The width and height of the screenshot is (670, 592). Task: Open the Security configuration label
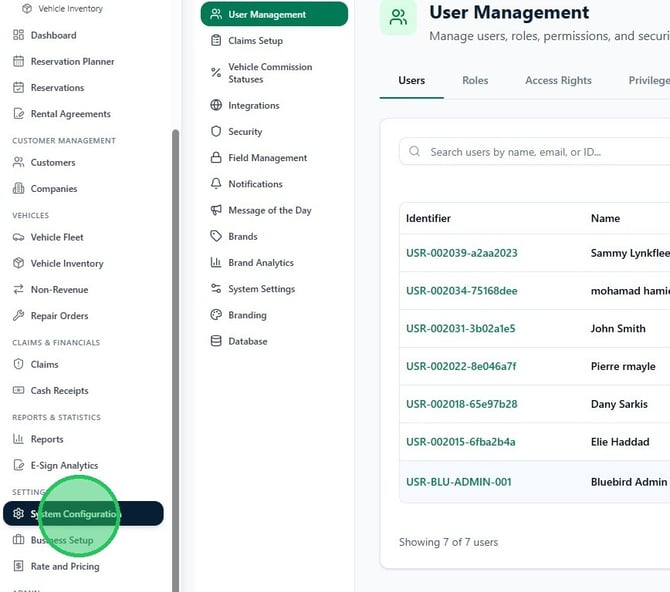[x=245, y=132]
